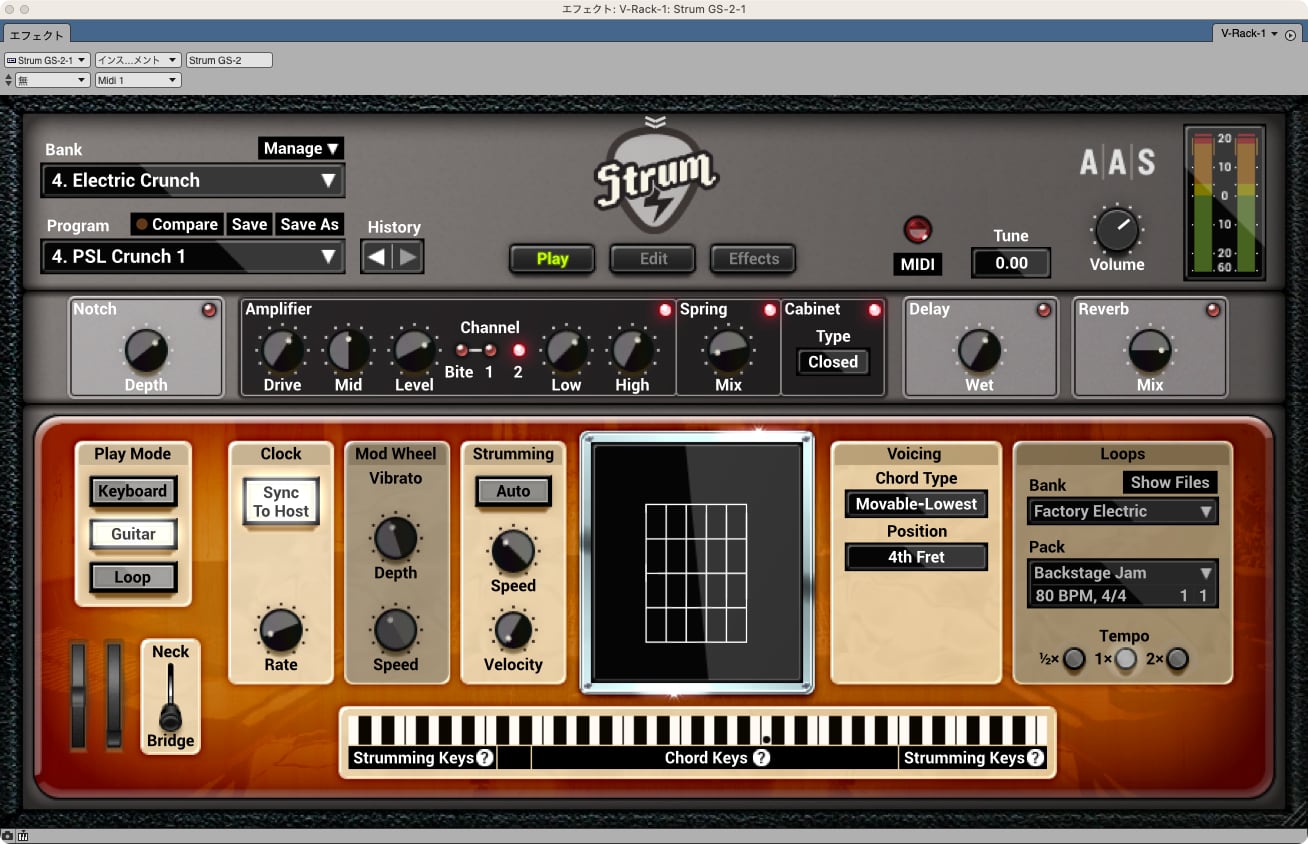The height and width of the screenshot is (844, 1308).
Task: Click the Show Files button
Action: click(x=1169, y=482)
